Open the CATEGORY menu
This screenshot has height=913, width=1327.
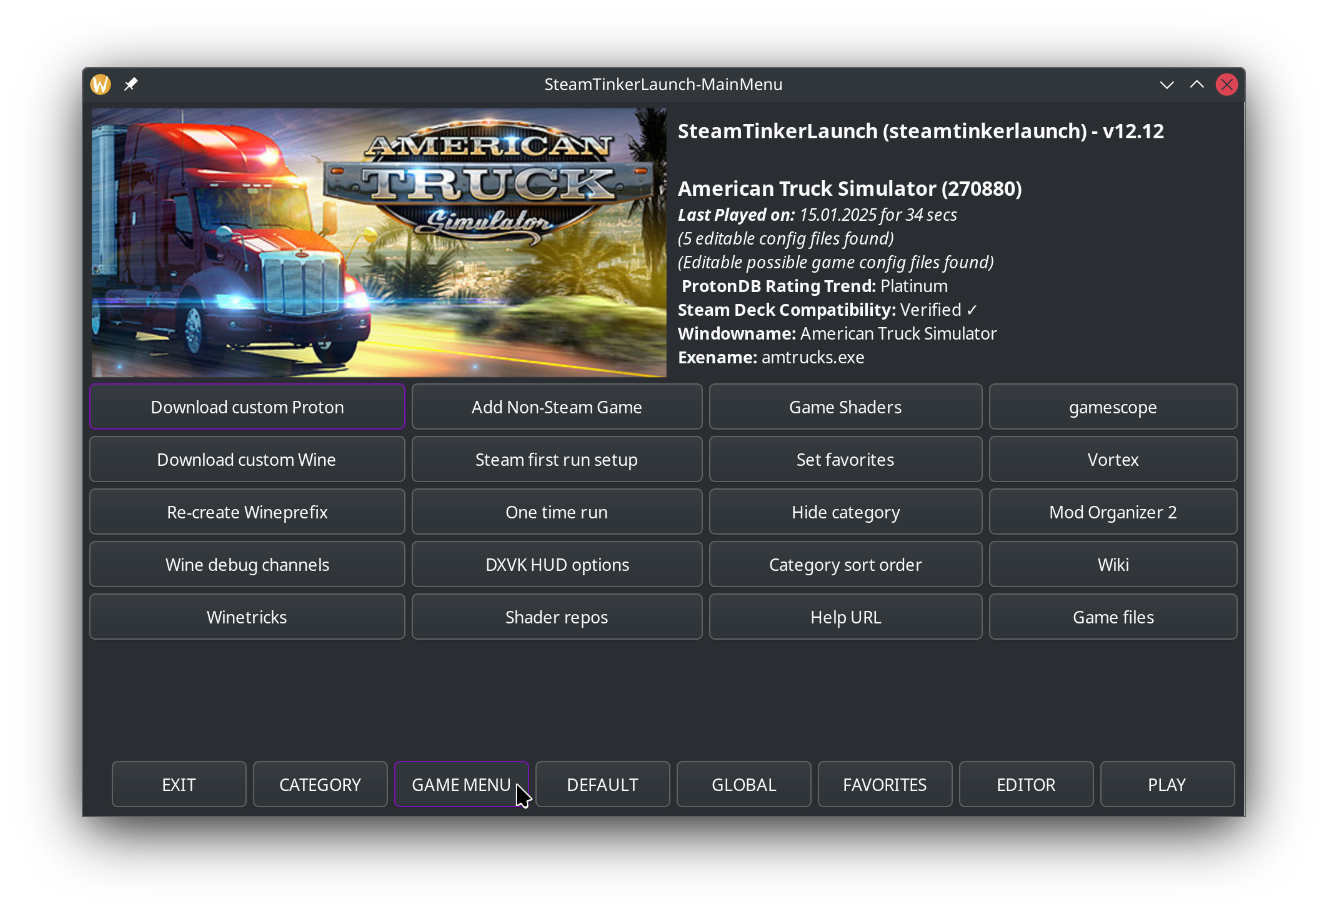320,784
